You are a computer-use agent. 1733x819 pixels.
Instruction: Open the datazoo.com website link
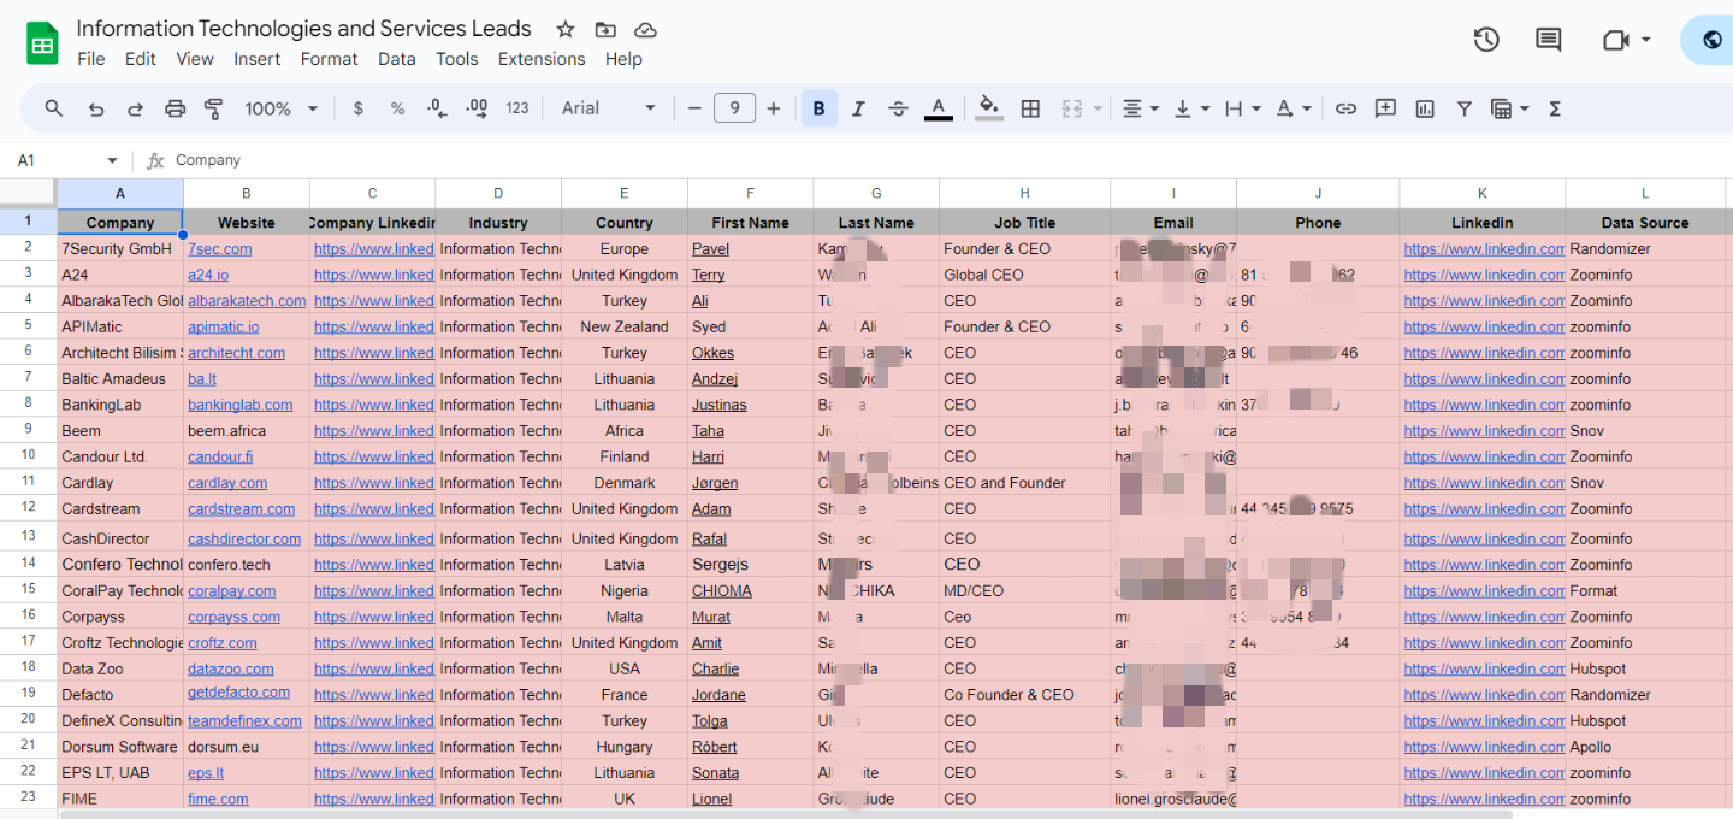231,669
